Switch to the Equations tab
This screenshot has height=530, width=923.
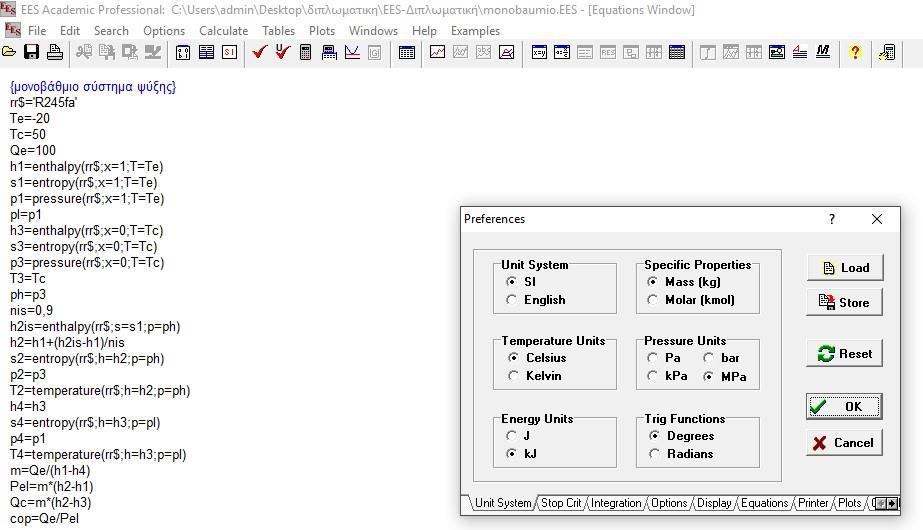tap(764, 503)
